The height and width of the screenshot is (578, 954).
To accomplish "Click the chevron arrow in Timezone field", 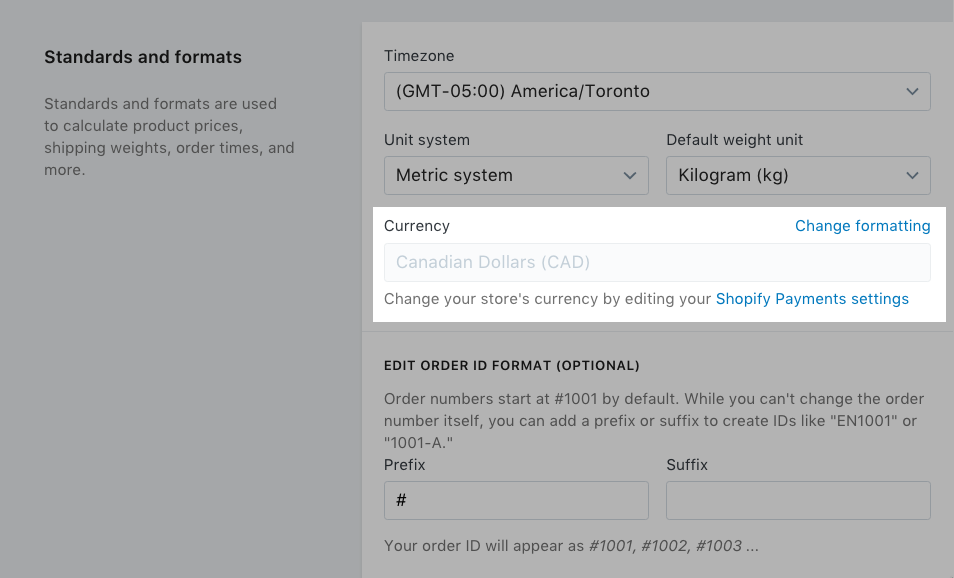I will 912,91.
